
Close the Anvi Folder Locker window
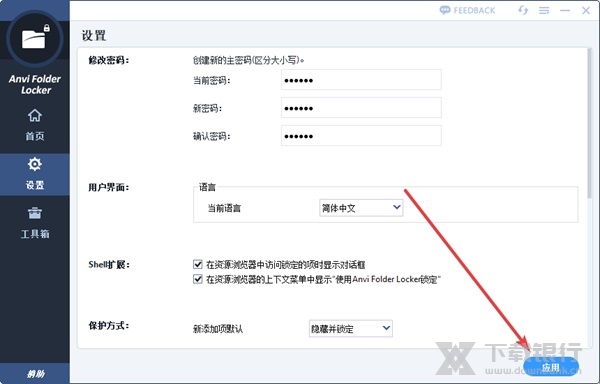[586, 10]
